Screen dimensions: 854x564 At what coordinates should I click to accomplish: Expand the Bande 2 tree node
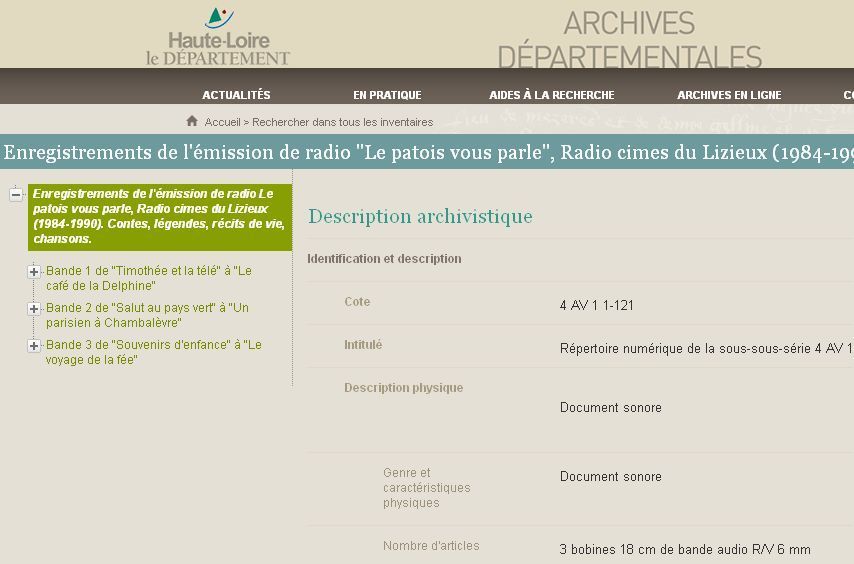(34, 308)
